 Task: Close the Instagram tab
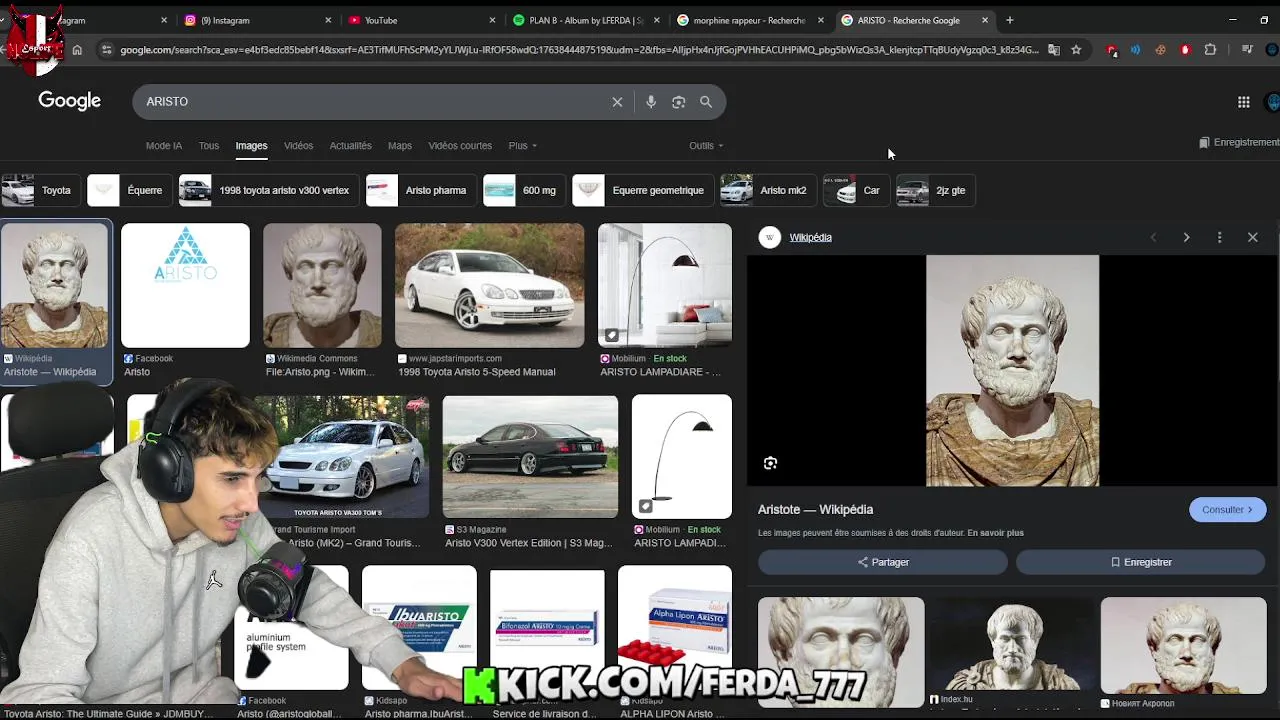[x=328, y=20]
